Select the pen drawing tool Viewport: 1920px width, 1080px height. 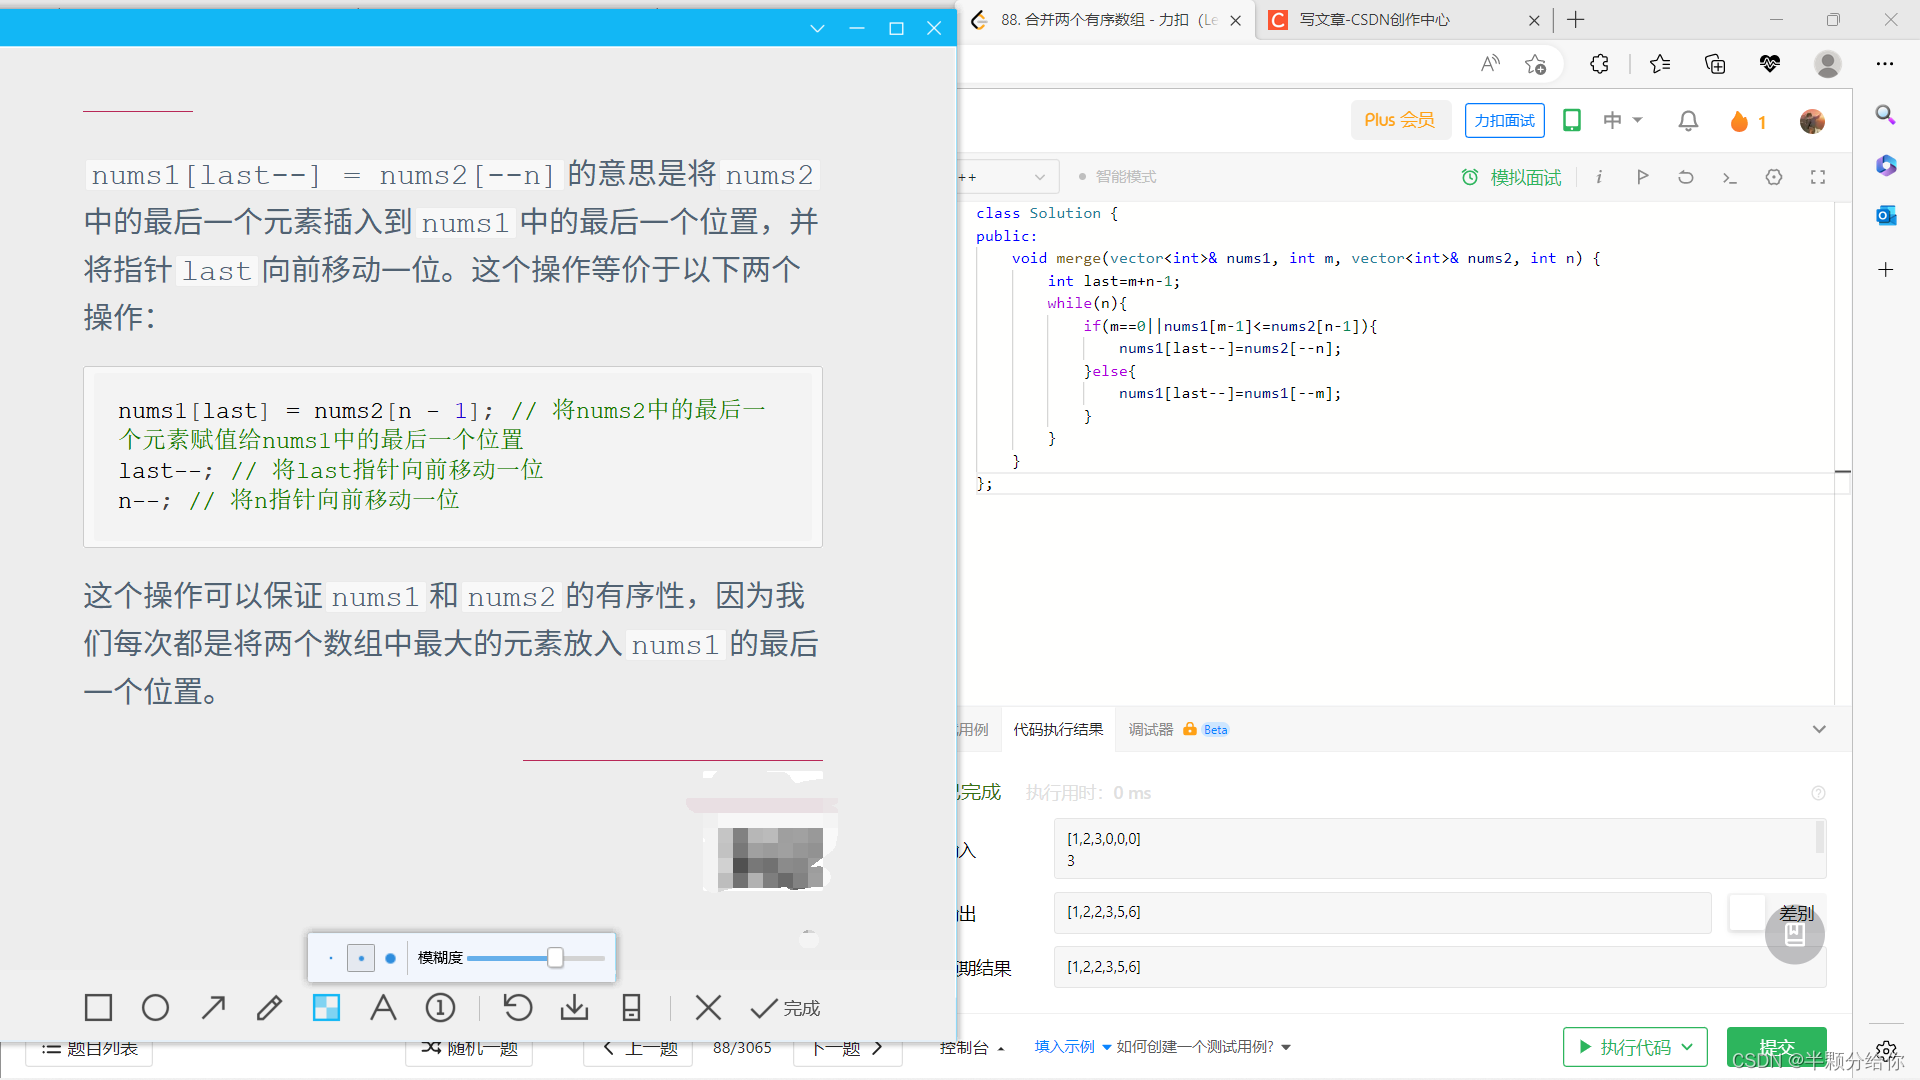pos(269,1007)
